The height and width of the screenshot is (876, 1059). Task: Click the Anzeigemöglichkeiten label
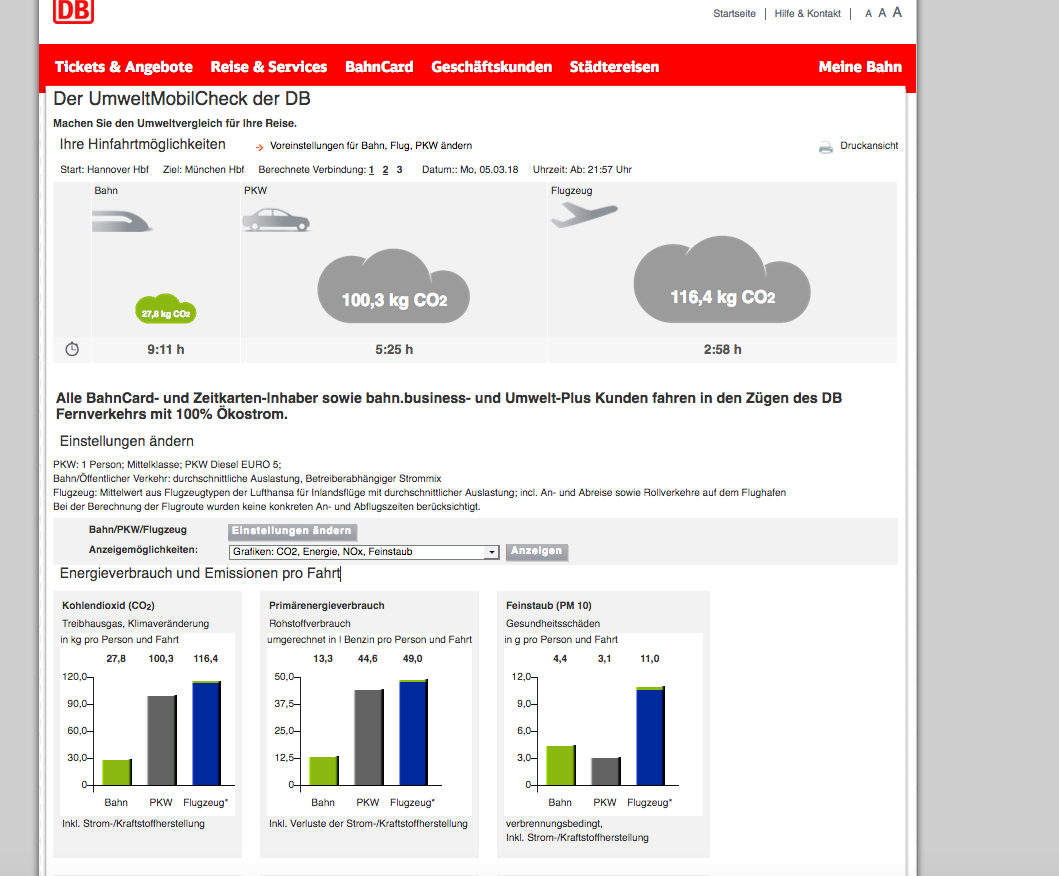click(x=143, y=550)
